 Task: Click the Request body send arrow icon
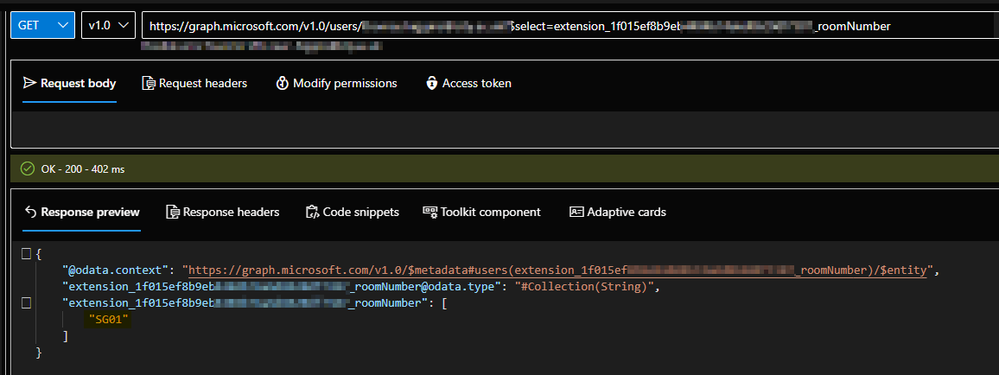click(x=29, y=83)
